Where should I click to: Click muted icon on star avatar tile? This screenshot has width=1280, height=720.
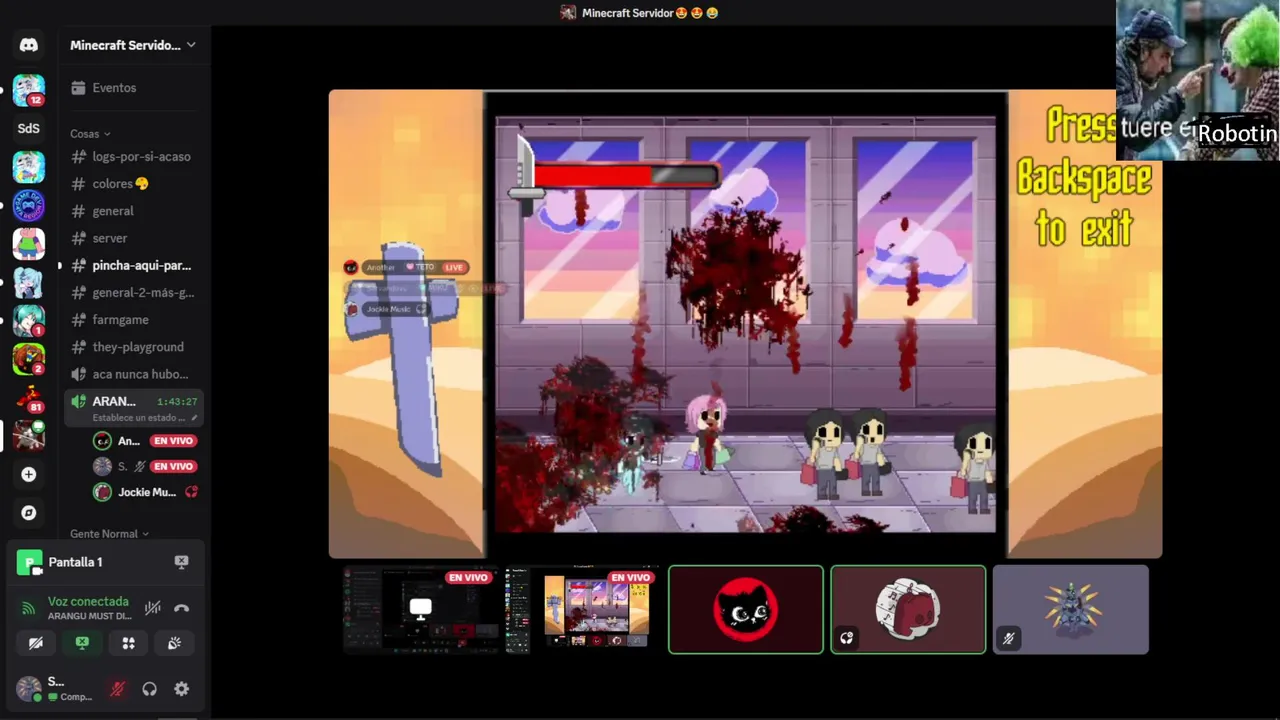[1009, 638]
